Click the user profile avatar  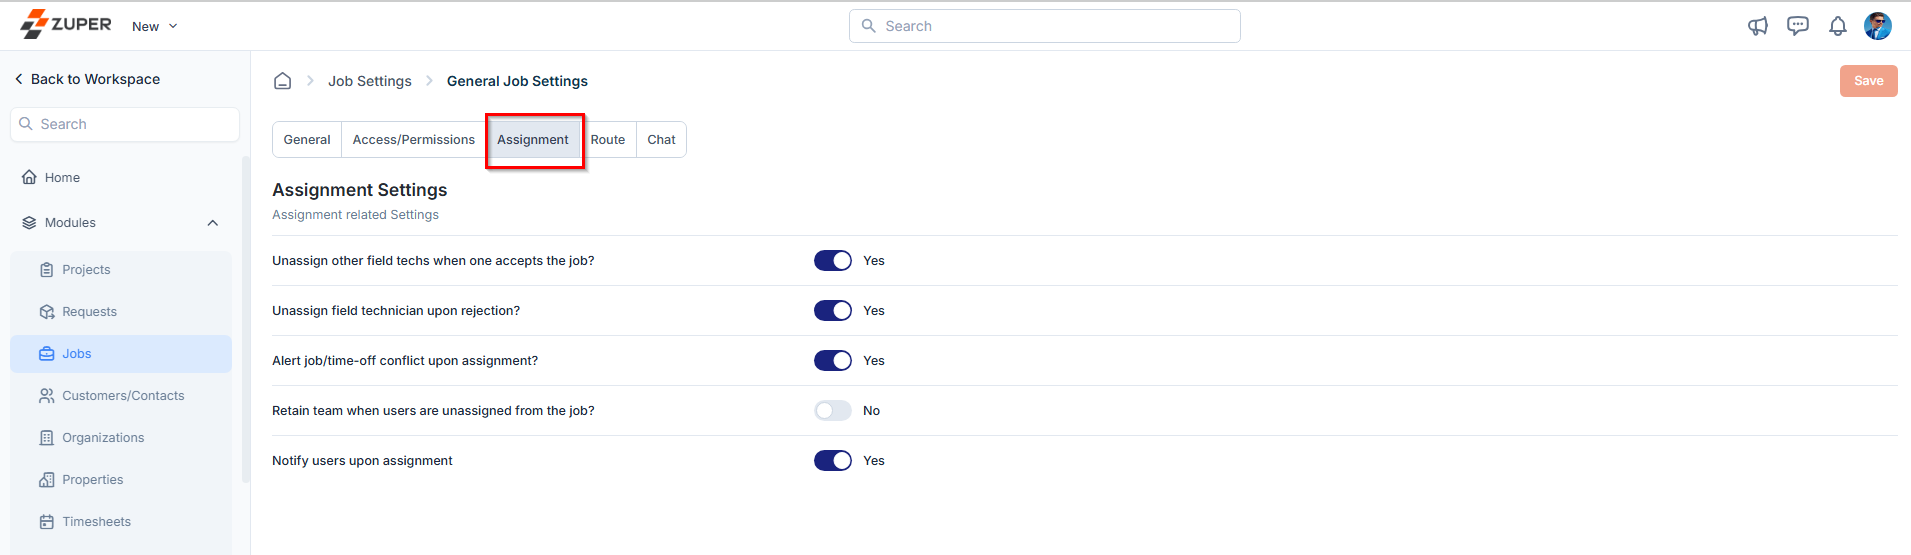click(1877, 26)
